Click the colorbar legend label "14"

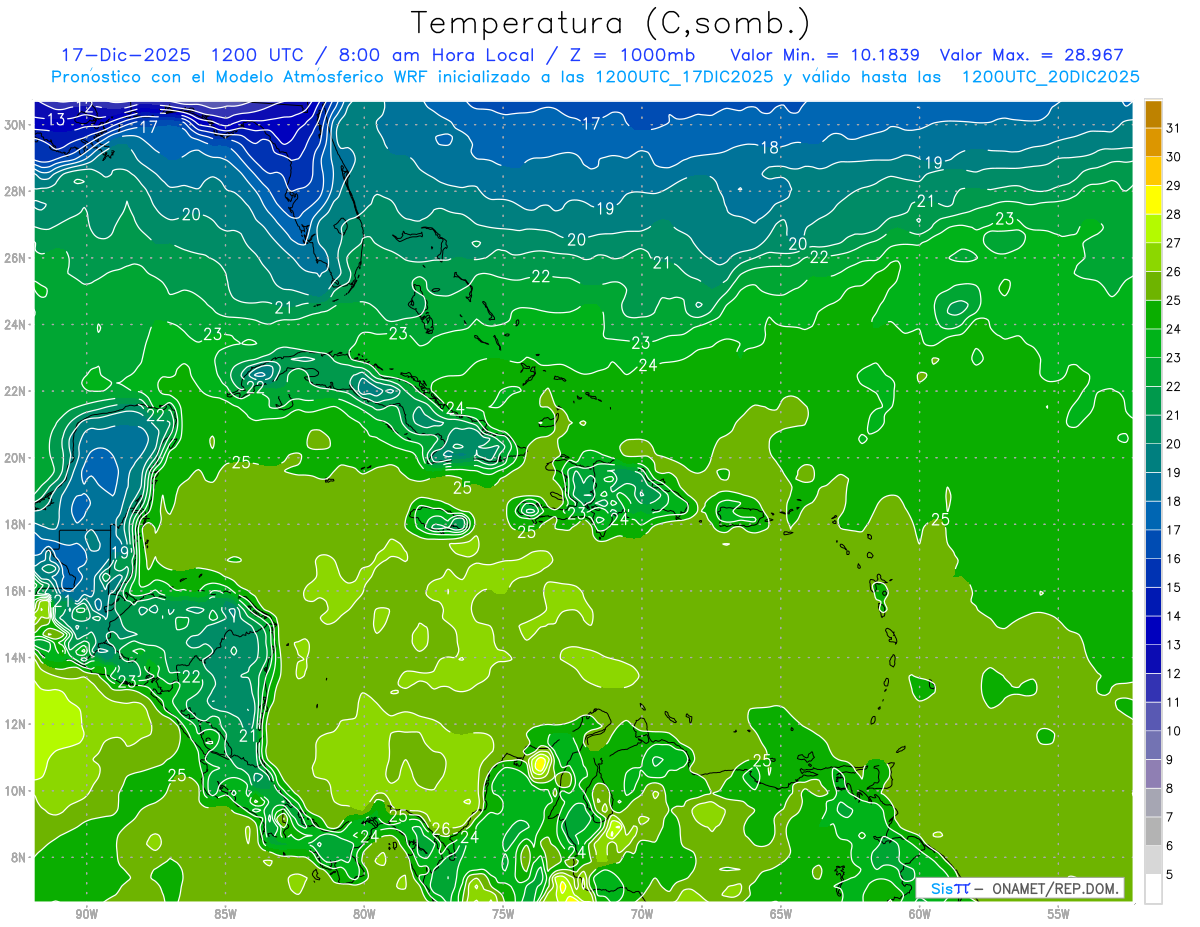[x=1174, y=616]
